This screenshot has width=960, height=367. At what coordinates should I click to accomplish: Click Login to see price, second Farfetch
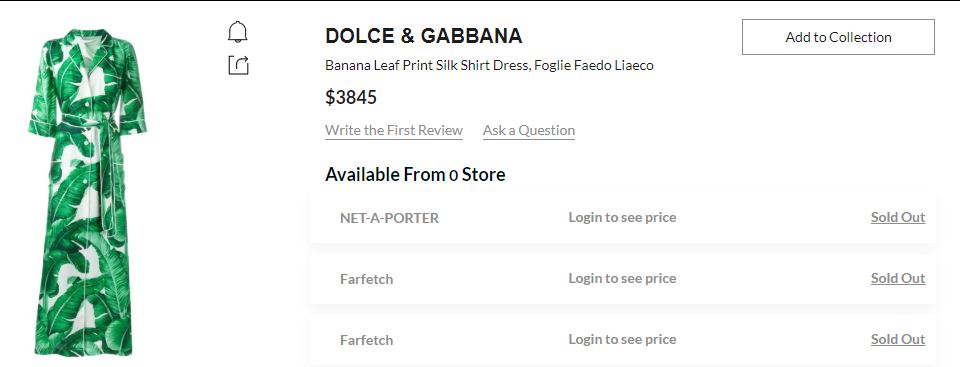pyautogui.click(x=622, y=340)
